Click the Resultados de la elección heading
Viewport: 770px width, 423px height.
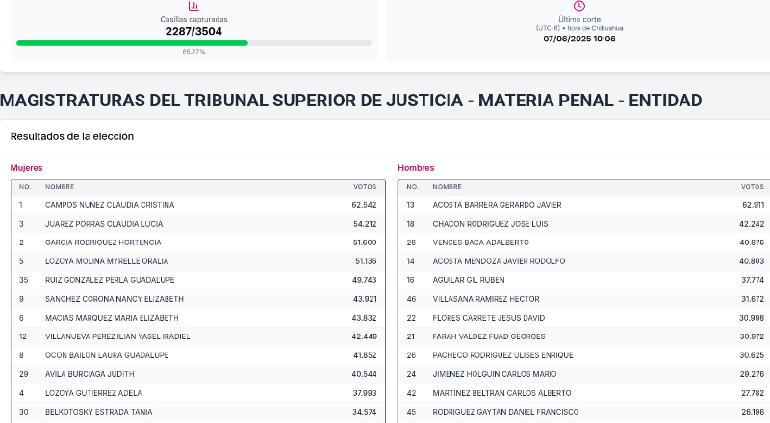pos(72,136)
